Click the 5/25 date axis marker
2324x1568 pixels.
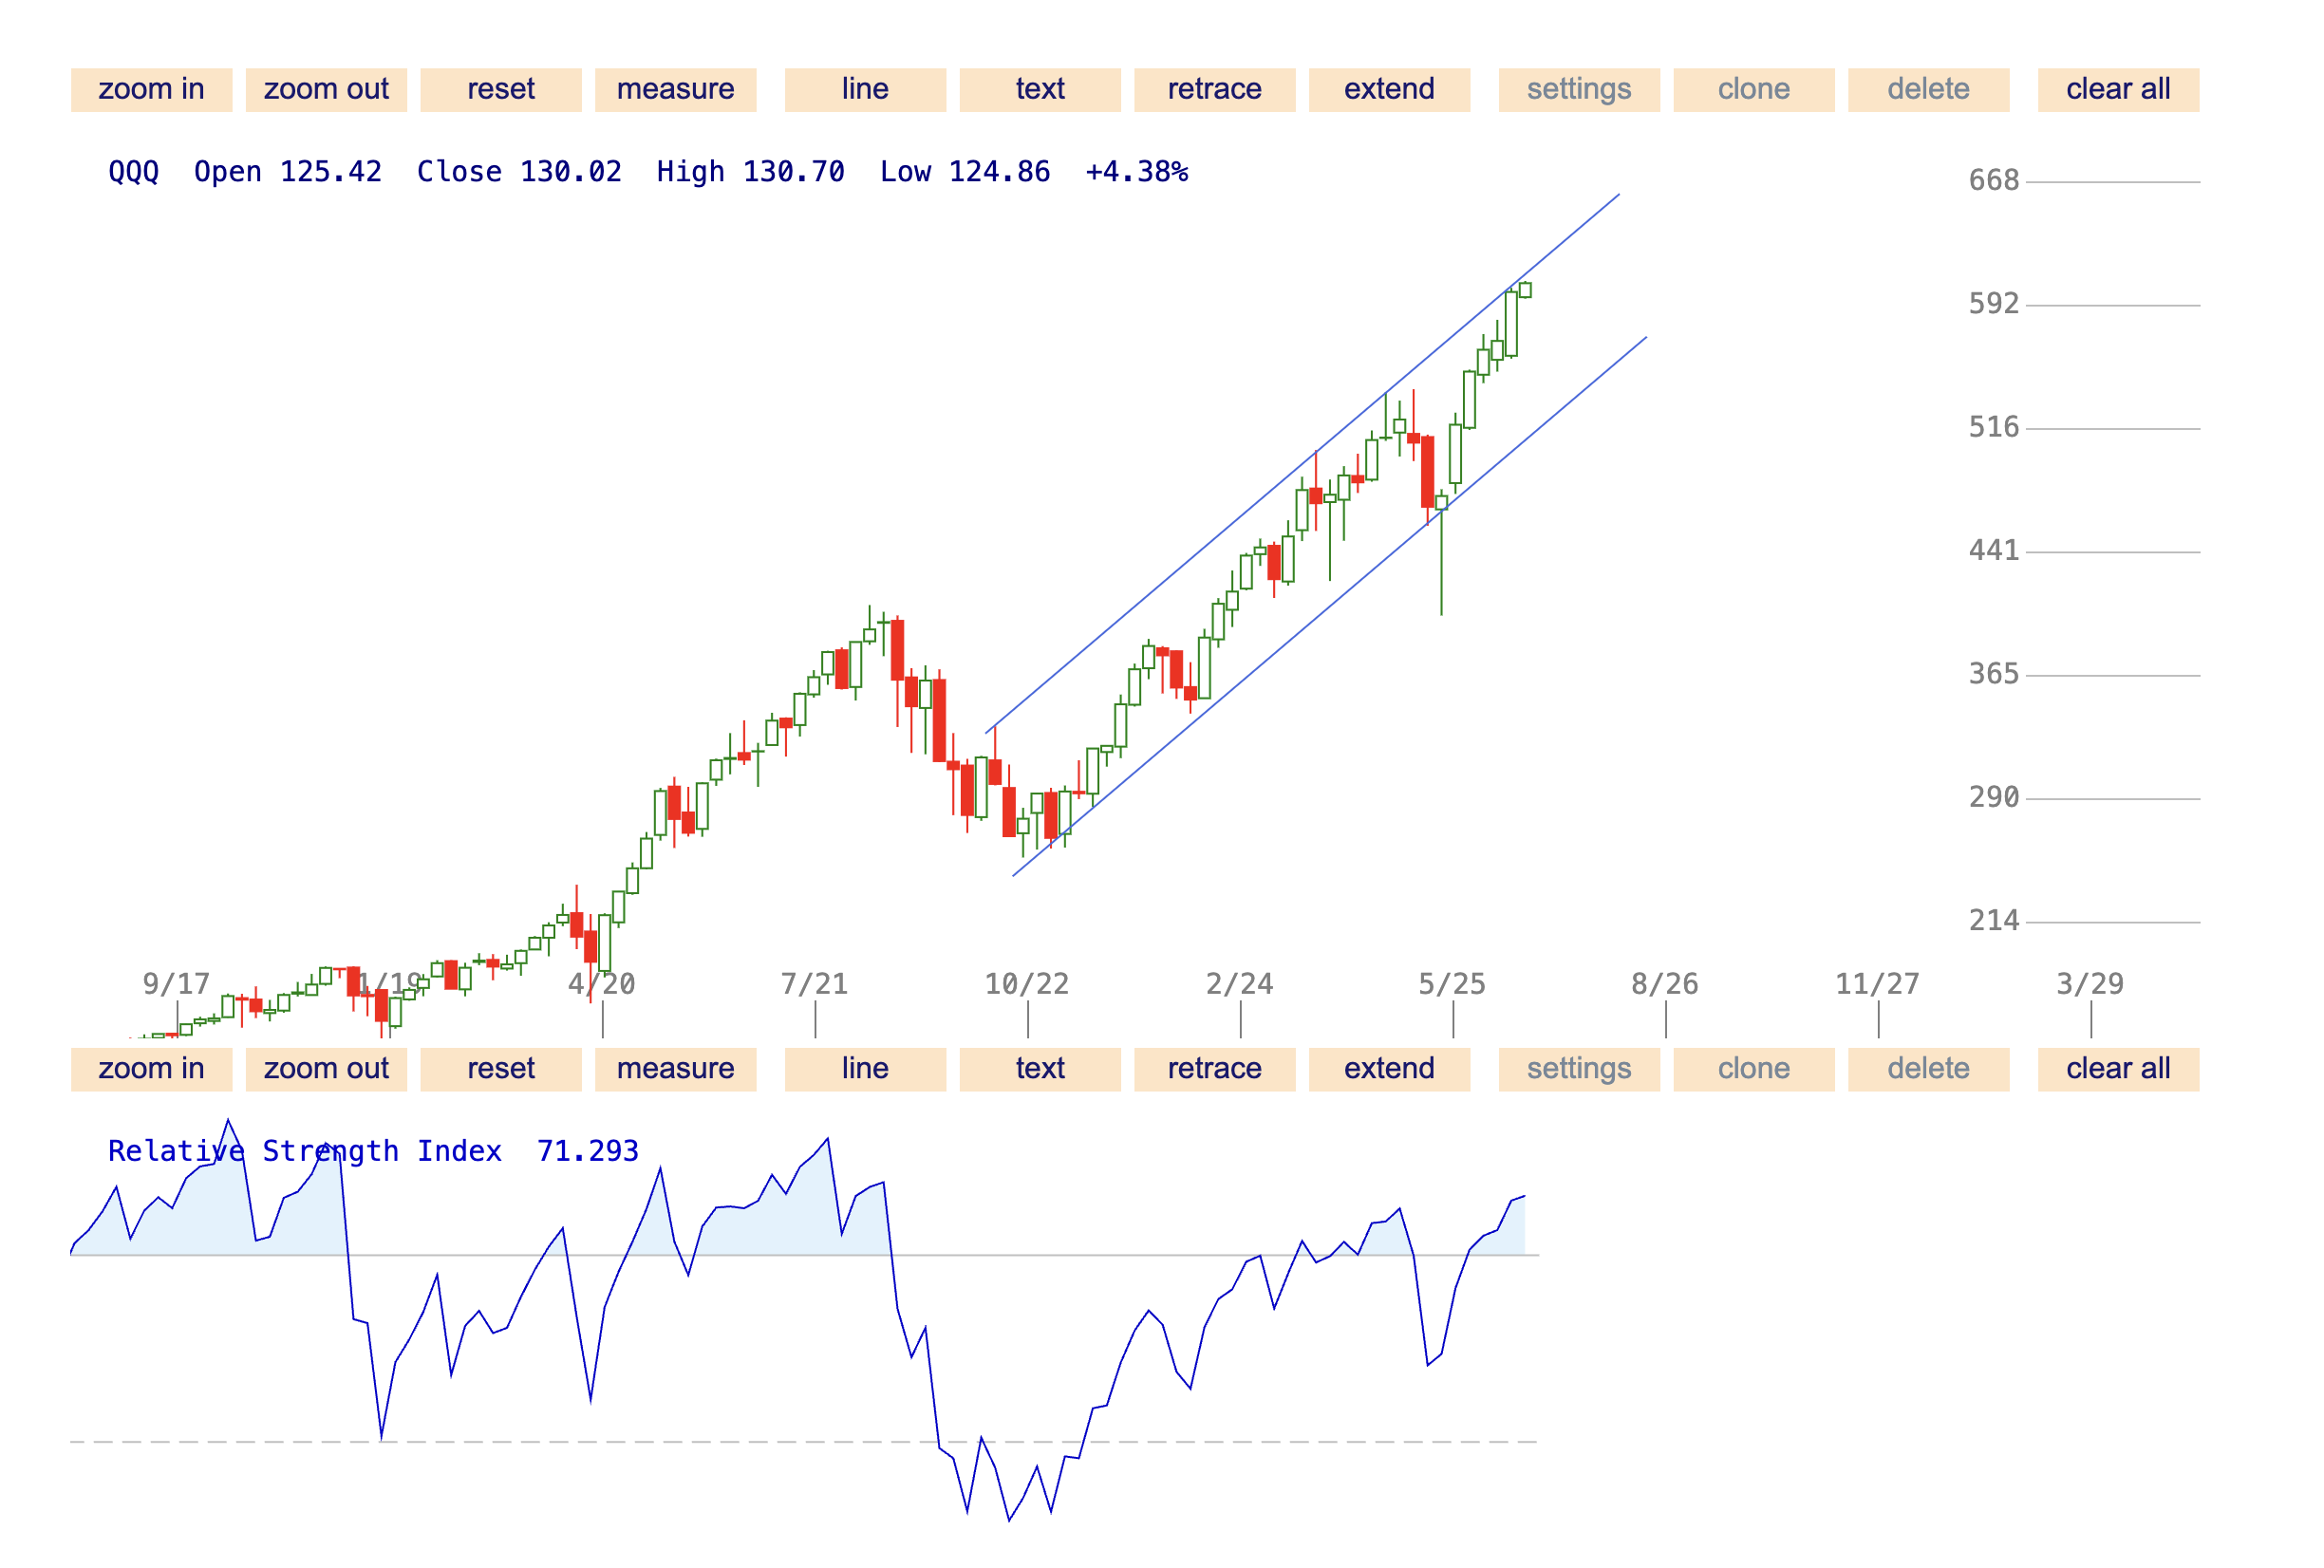(1452, 985)
